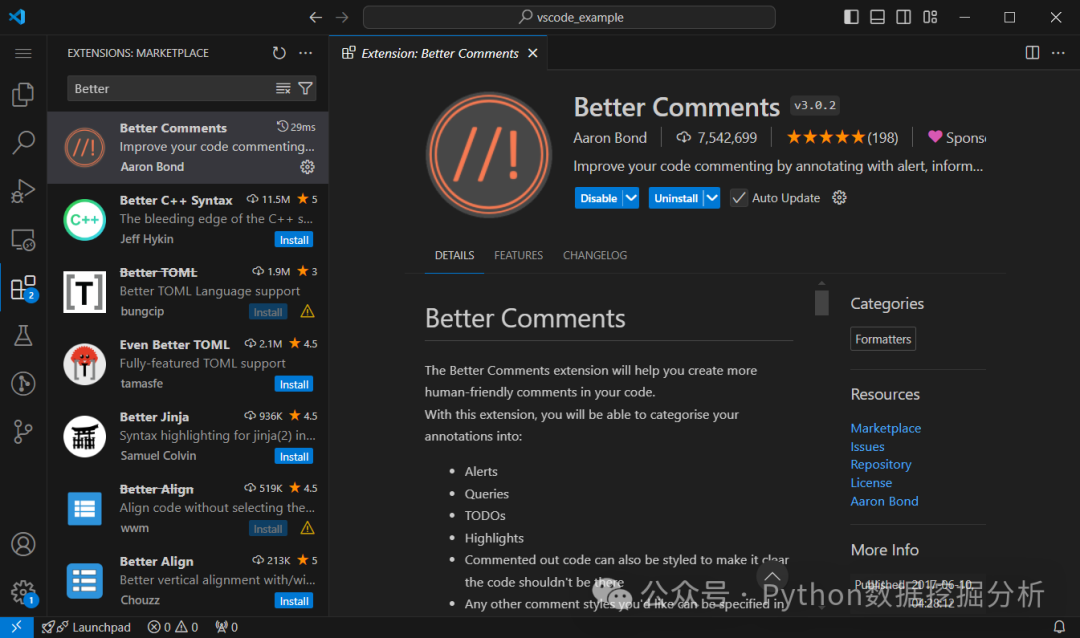The width and height of the screenshot is (1080, 638).
Task: Select the Extension: Better Comments editor tab
Action: (x=439, y=53)
